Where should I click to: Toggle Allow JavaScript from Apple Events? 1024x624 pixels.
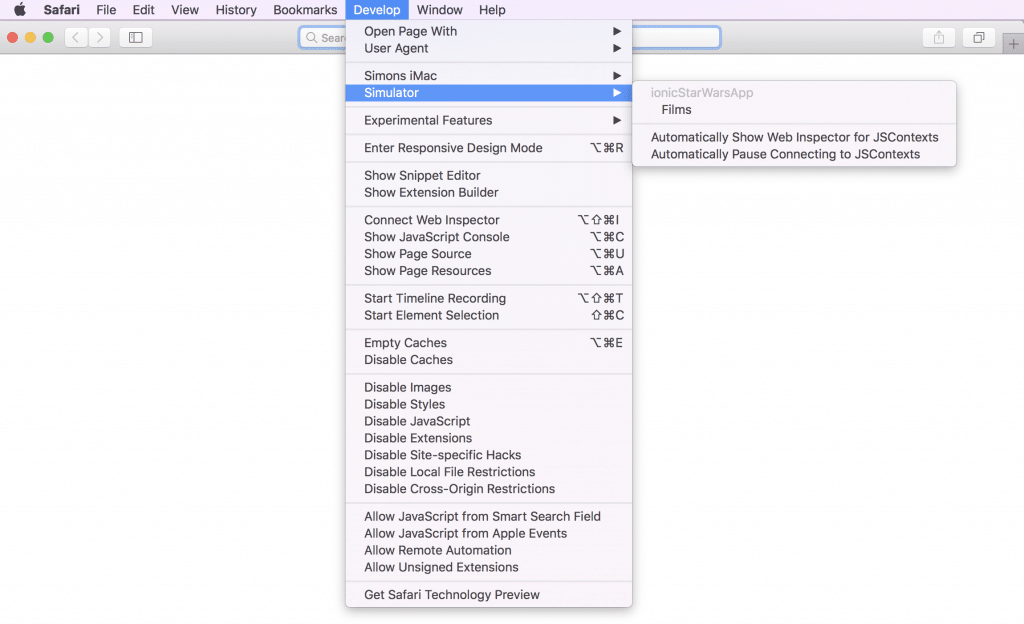pos(488,533)
